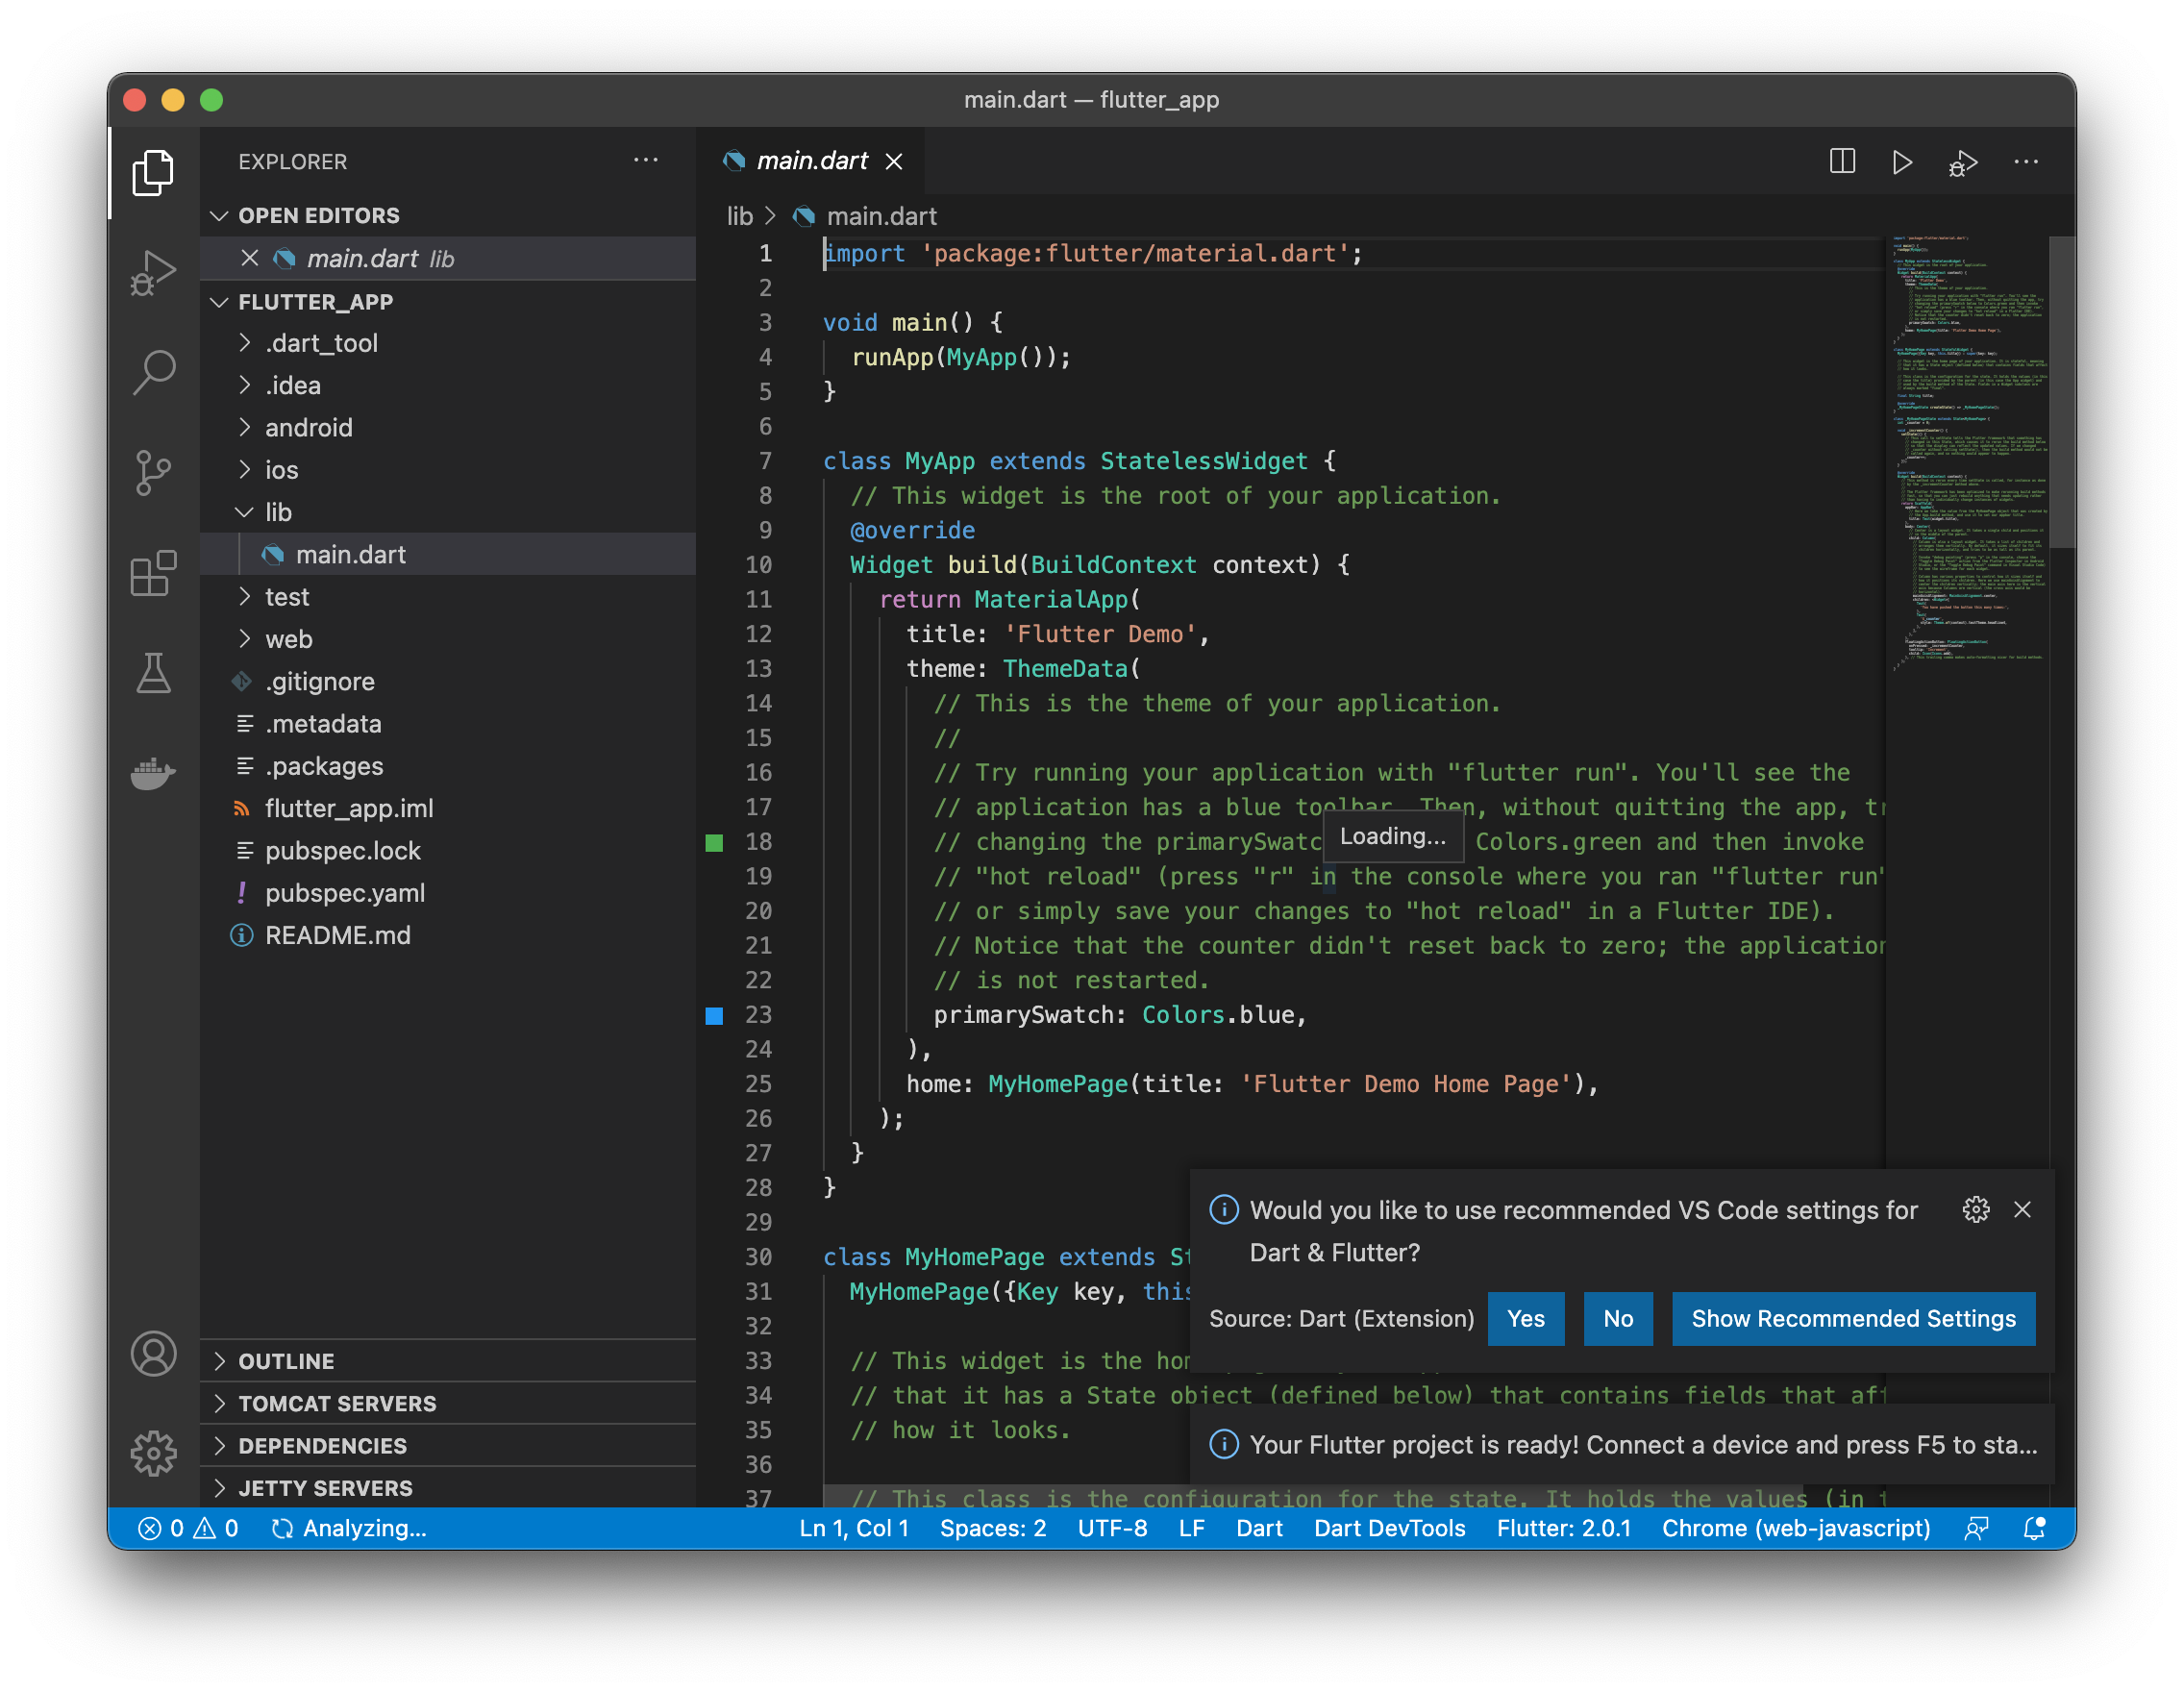Open the notifications bell in status bar

pos(2034,1528)
